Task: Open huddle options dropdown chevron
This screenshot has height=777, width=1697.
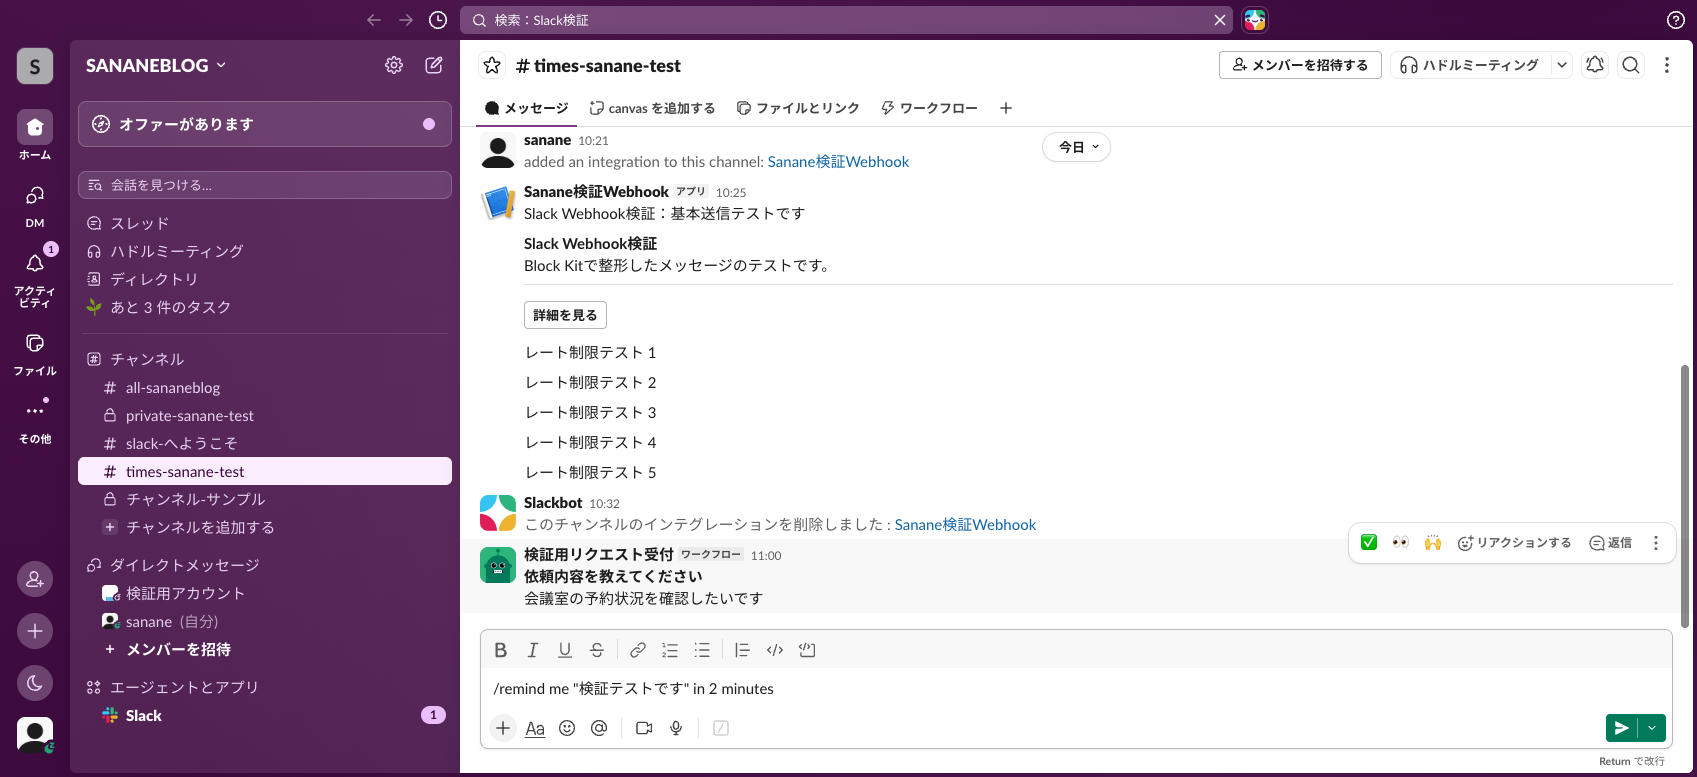Action: point(1562,65)
